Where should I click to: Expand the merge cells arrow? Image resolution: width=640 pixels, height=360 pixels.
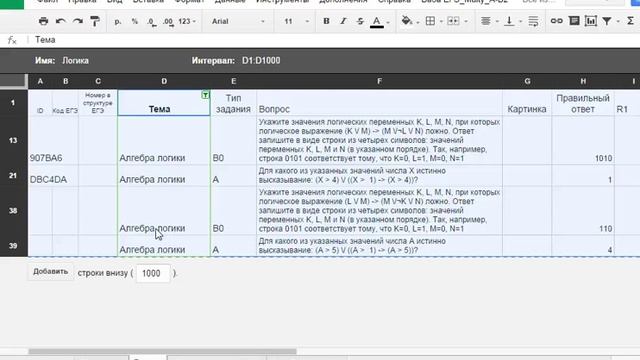466,22
